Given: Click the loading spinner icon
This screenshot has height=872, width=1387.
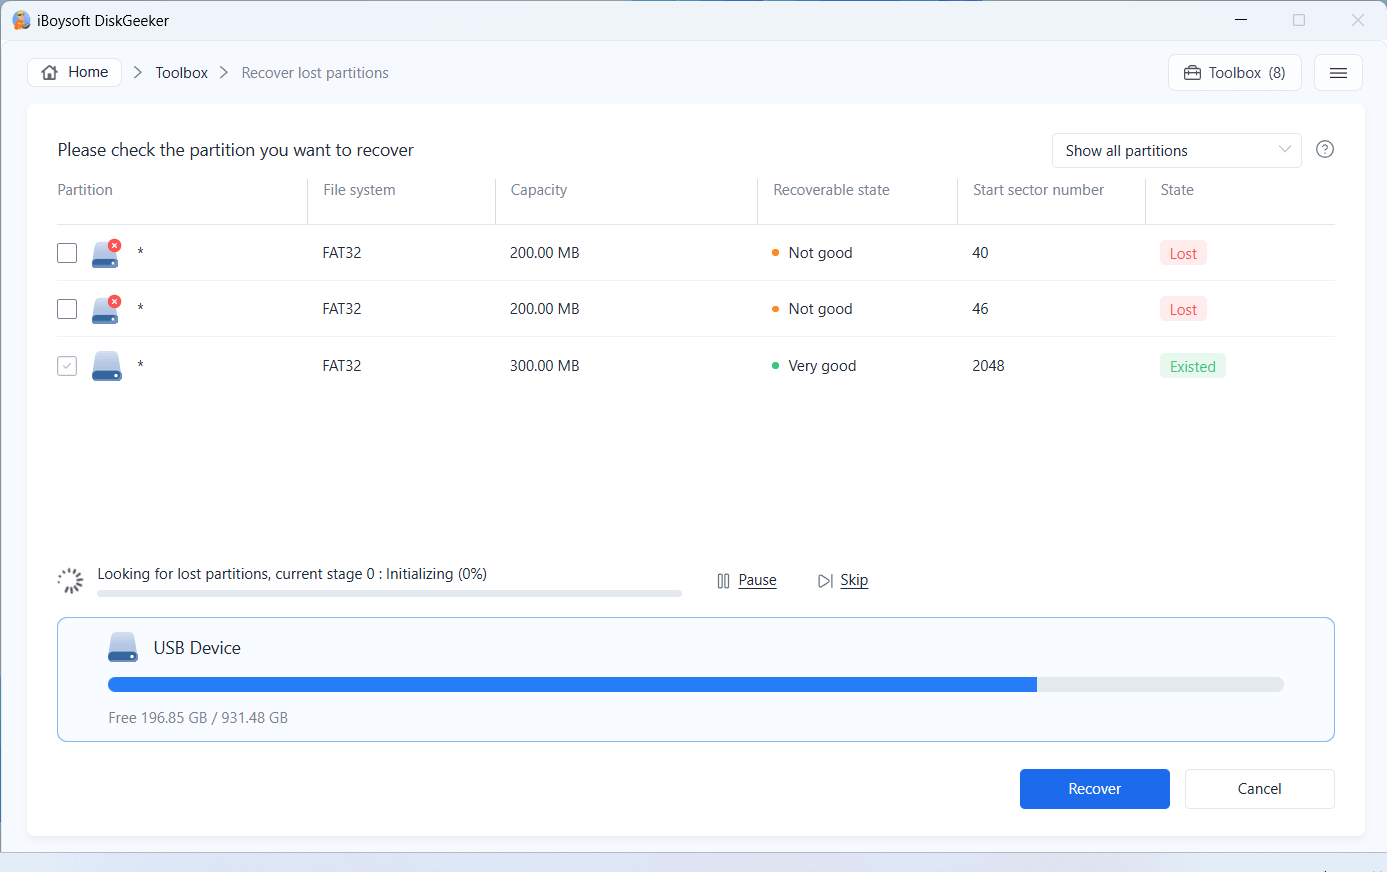Looking at the screenshot, I should pyautogui.click(x=70, y=581).
